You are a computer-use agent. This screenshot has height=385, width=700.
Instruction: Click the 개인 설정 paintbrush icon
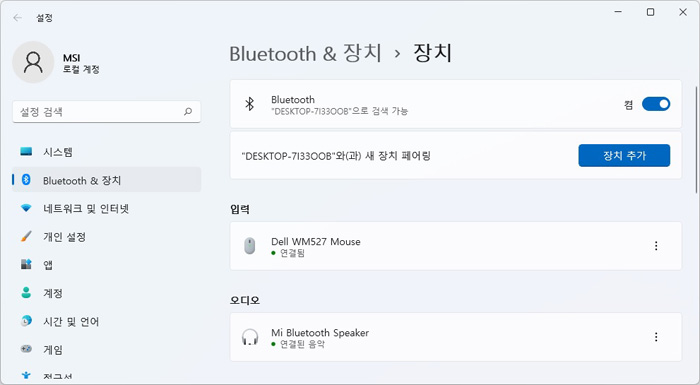click(26, 237)
